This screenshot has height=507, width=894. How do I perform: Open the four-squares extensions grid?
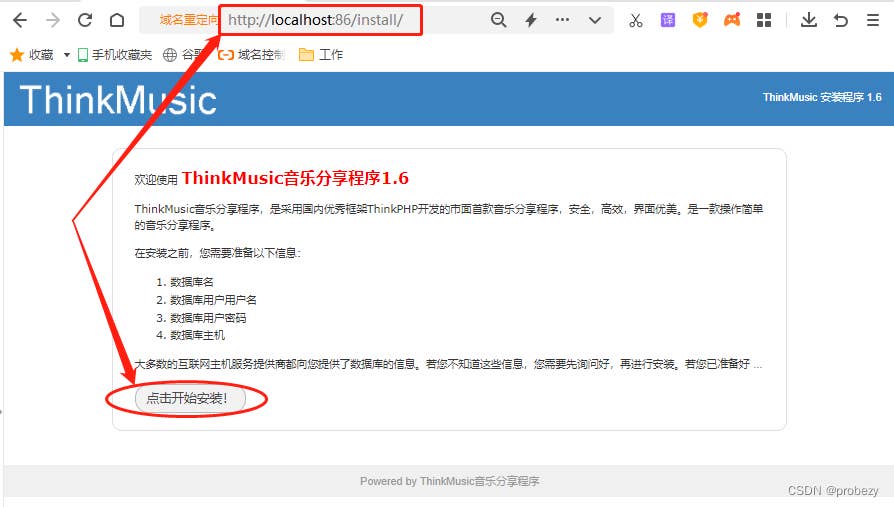point(764,21)
